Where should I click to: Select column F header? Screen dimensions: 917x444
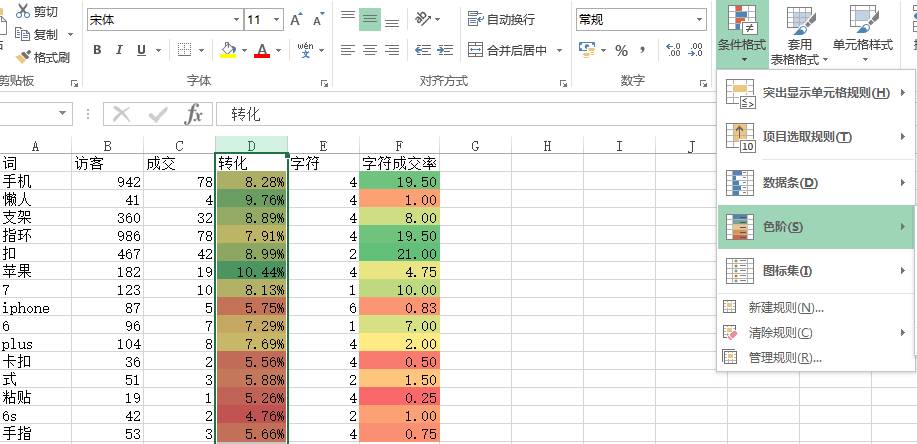(399, 146)
